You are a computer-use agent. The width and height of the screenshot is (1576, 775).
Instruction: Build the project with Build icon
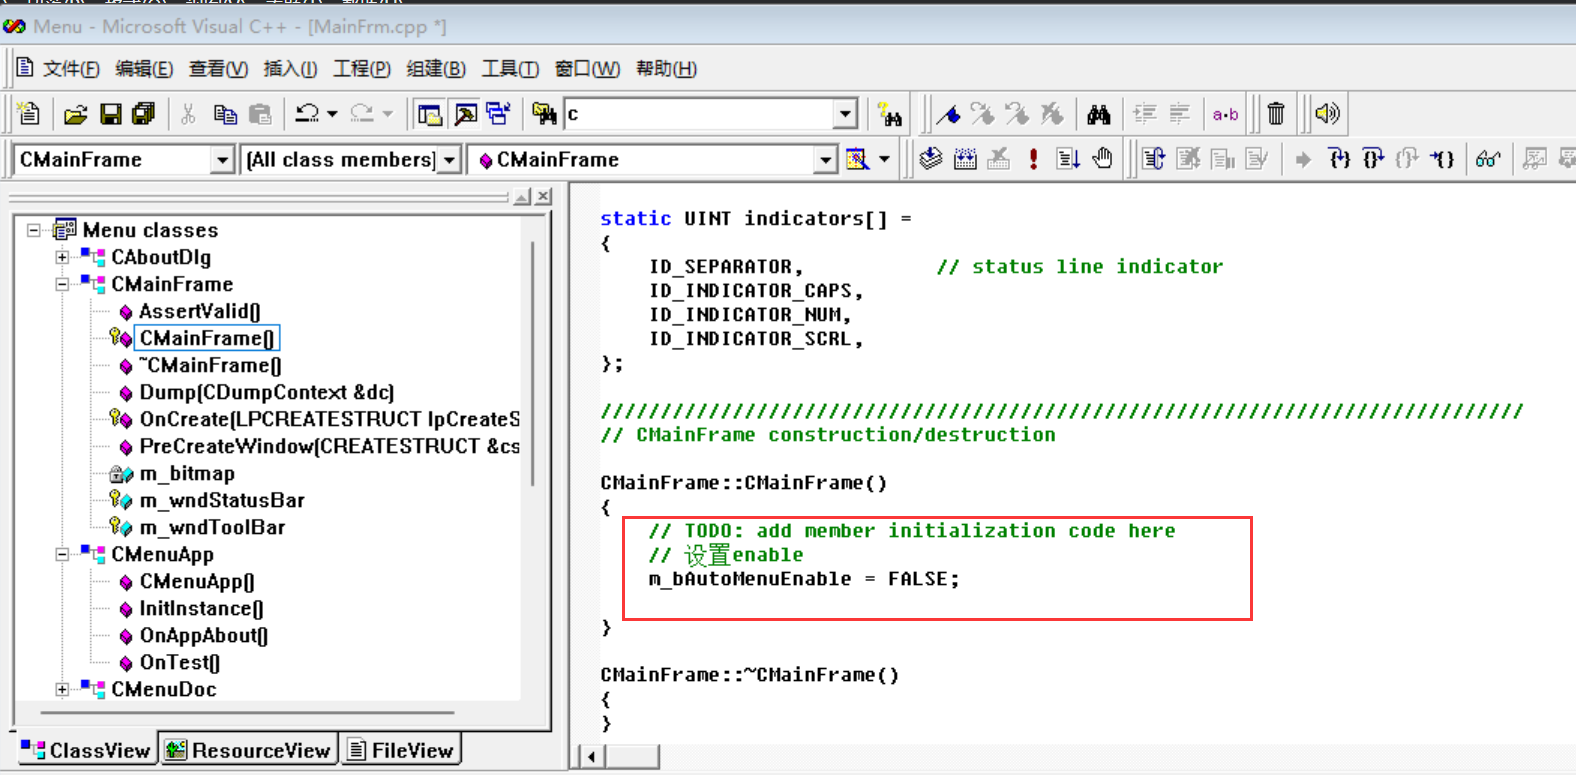[x=965, y=158]
